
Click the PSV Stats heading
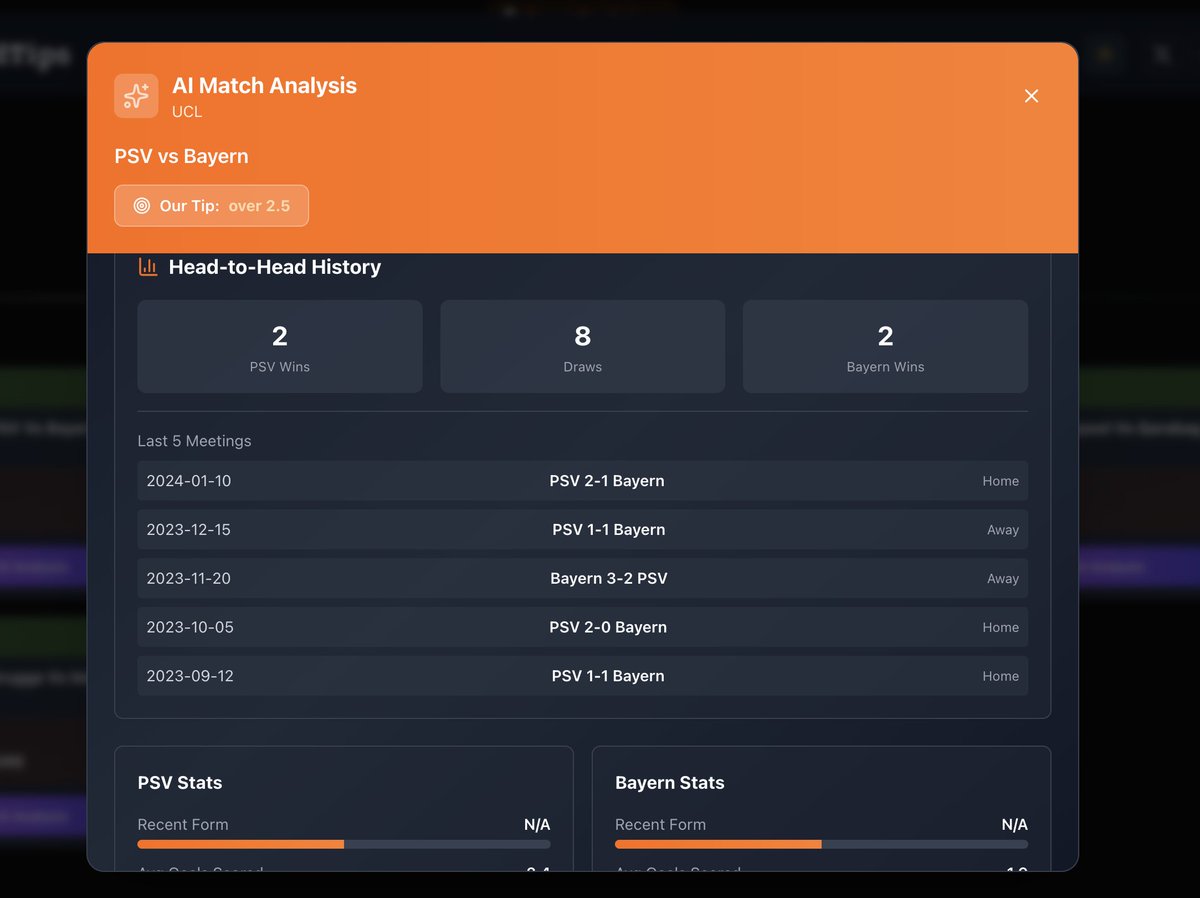pyautogui.click(x=180, y=783)
